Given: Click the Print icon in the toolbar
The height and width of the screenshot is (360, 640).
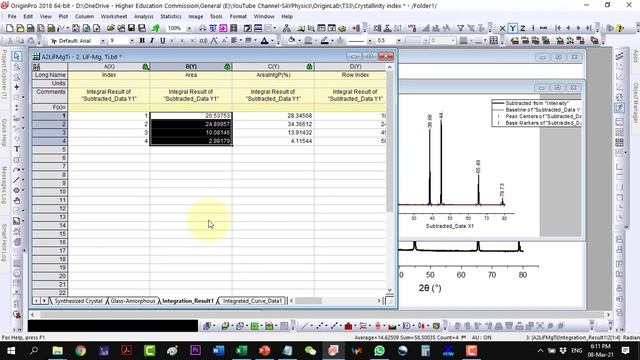Looking at the screenshot, I should click(x=203, y=28).
